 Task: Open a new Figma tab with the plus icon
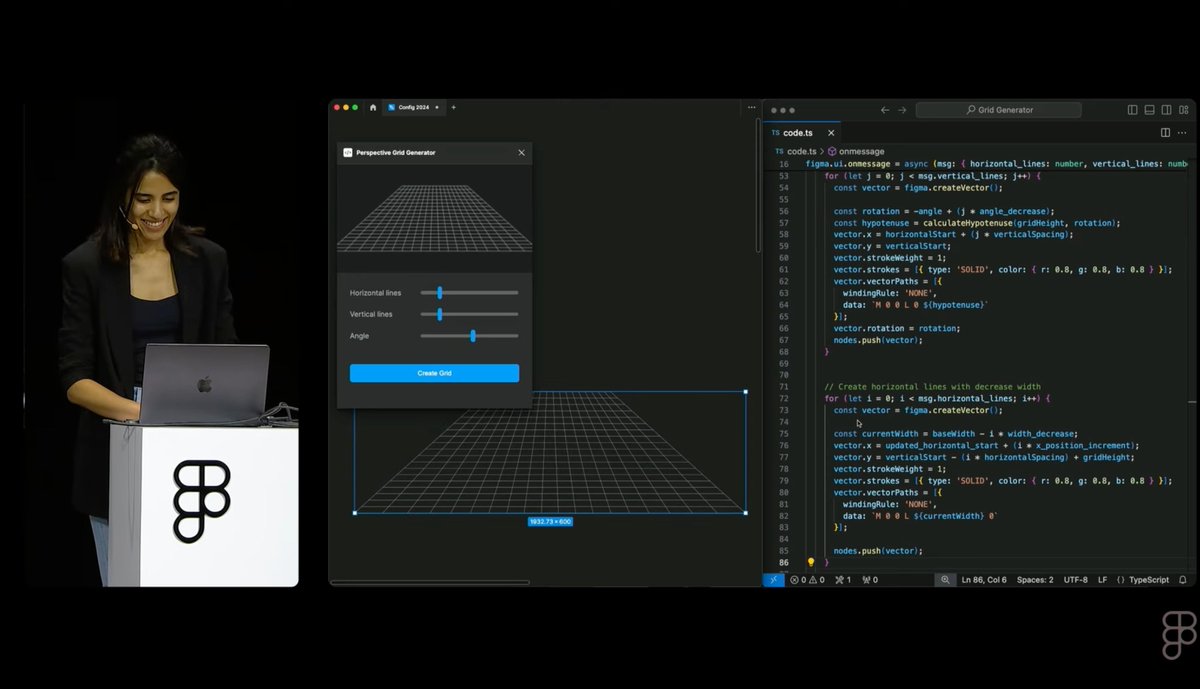click(453, 107)
